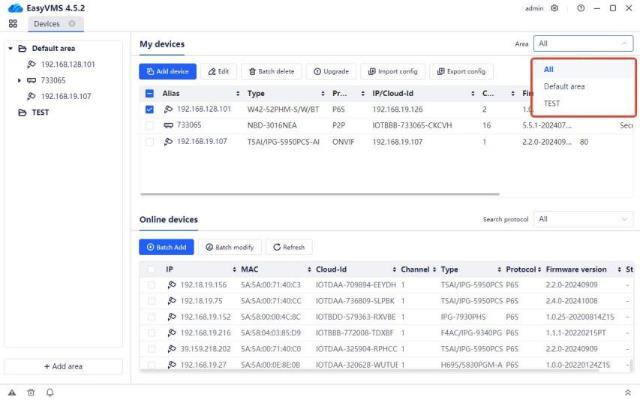Click camera icon for device 192.18.19.156
Image resolution: width=640 pixels, height=400 pixels.
[171, 285]
